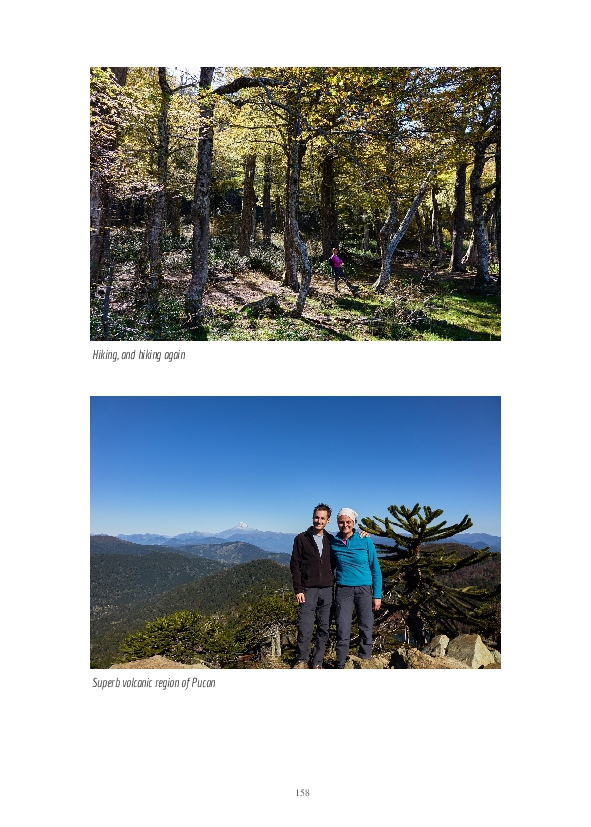Click page number 158
The image size is (591, 827).
[302, 792]
